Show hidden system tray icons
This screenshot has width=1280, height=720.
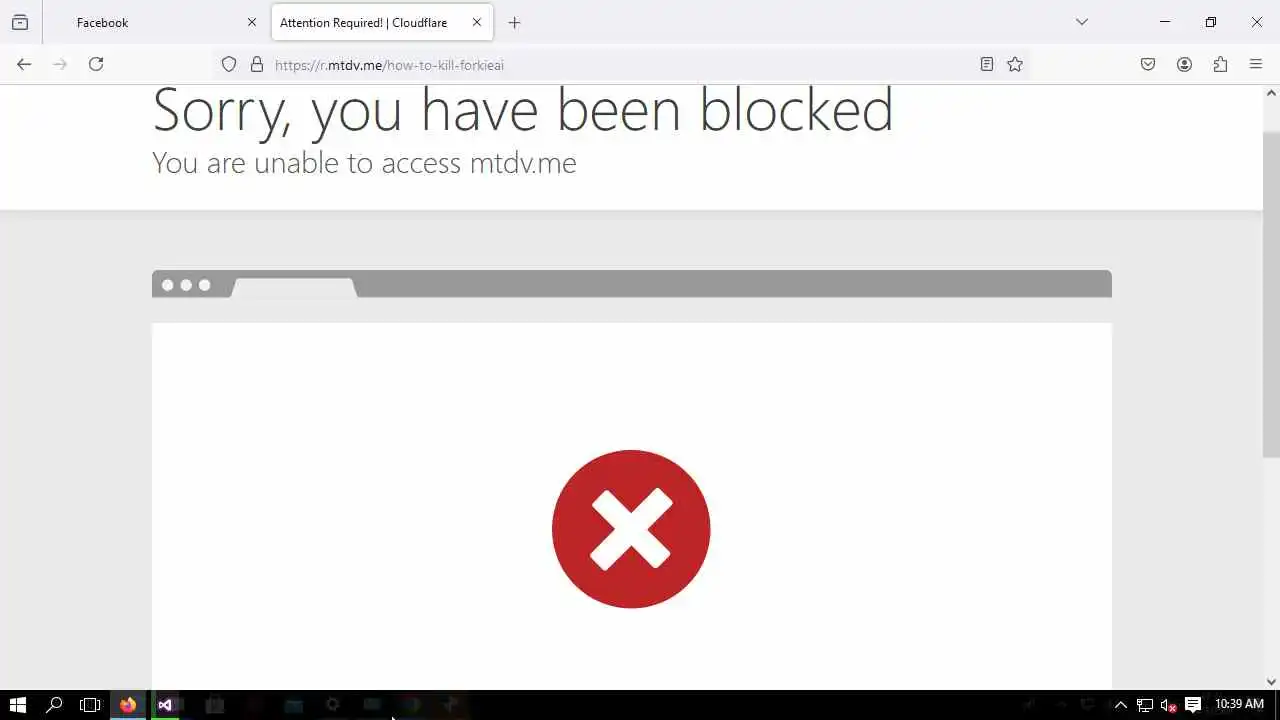(x=1121, y=705)
